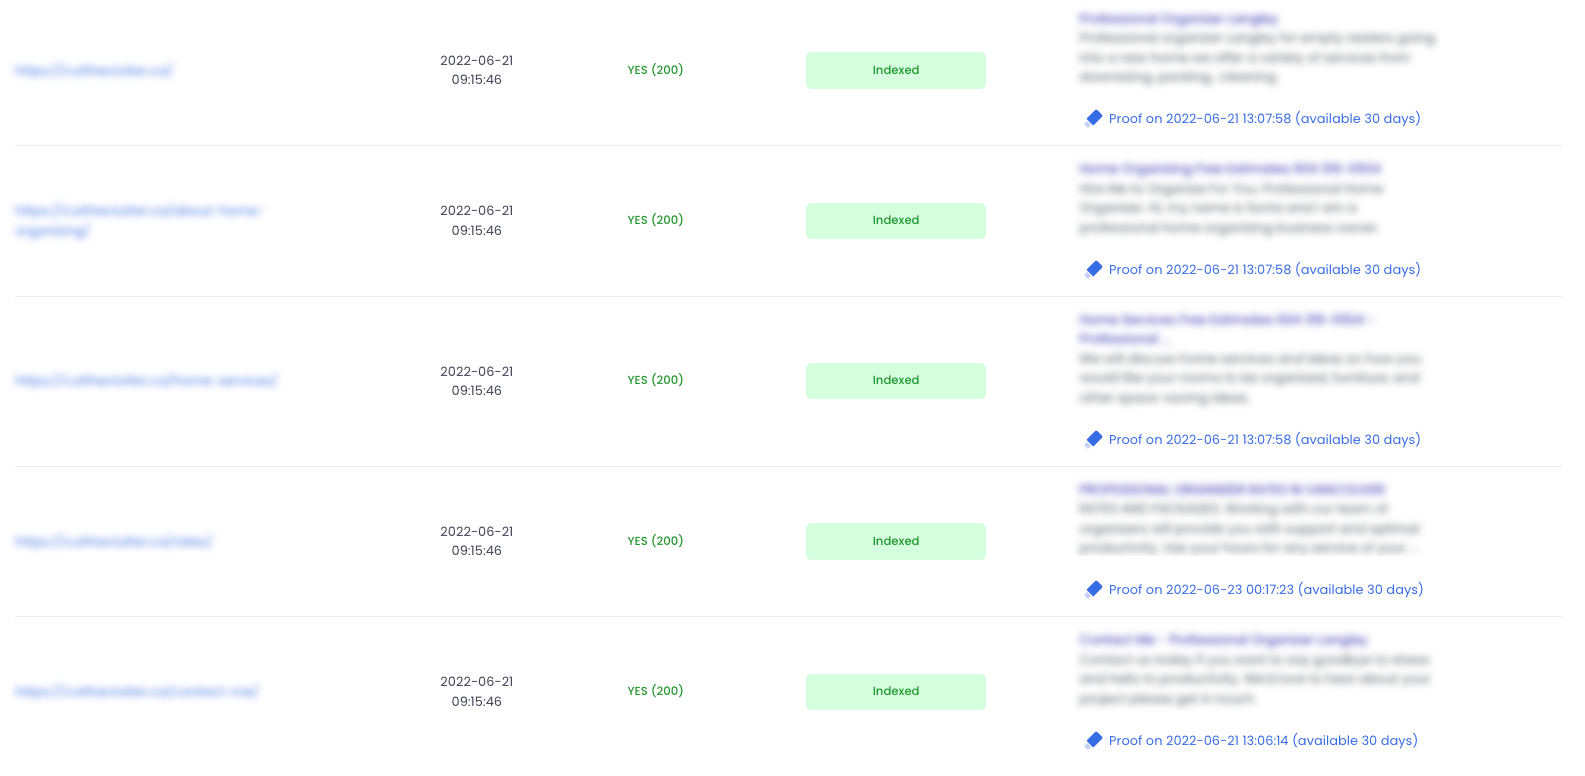The width and height of the screenshot is (1585, 776).
Task: Click the Indexed badge for the contact-me URL
Action: pyautogui.click(x=896, y=692)
